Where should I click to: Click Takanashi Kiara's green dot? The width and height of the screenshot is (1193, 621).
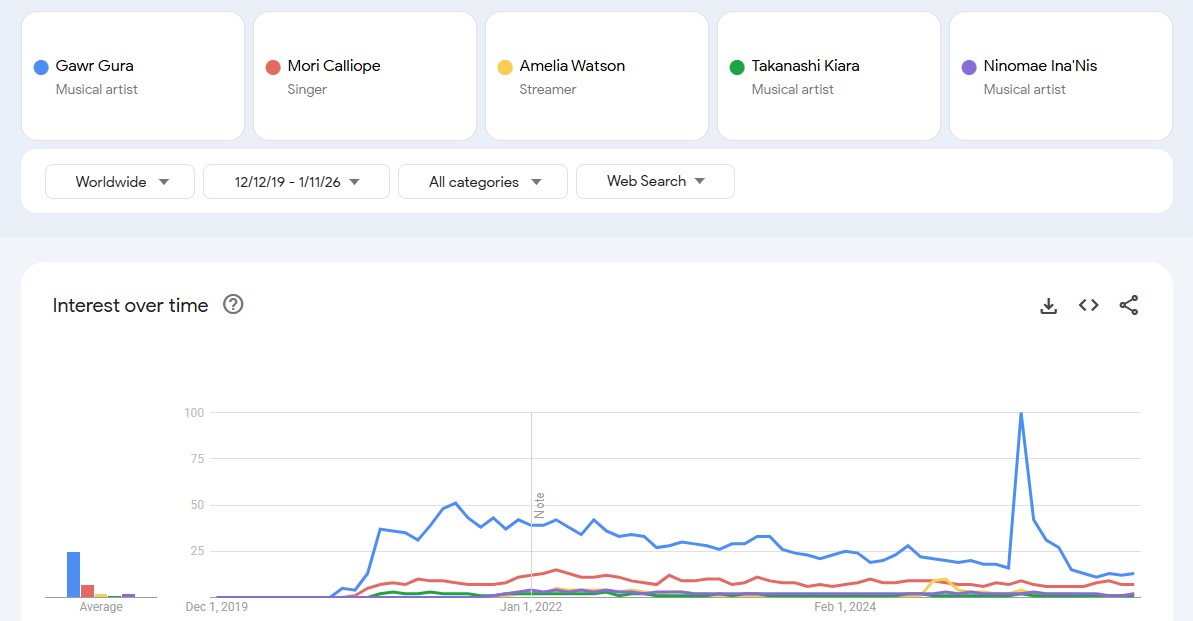coord(737,67)
